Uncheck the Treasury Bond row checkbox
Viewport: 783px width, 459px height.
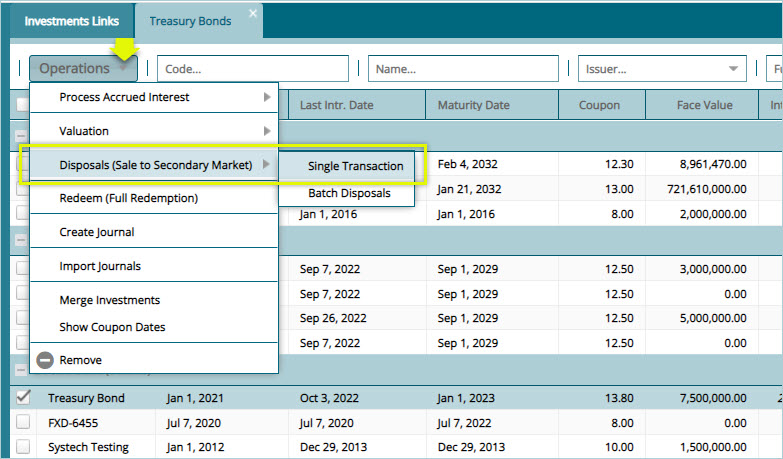pyautogui.click(x=23, y=397)
